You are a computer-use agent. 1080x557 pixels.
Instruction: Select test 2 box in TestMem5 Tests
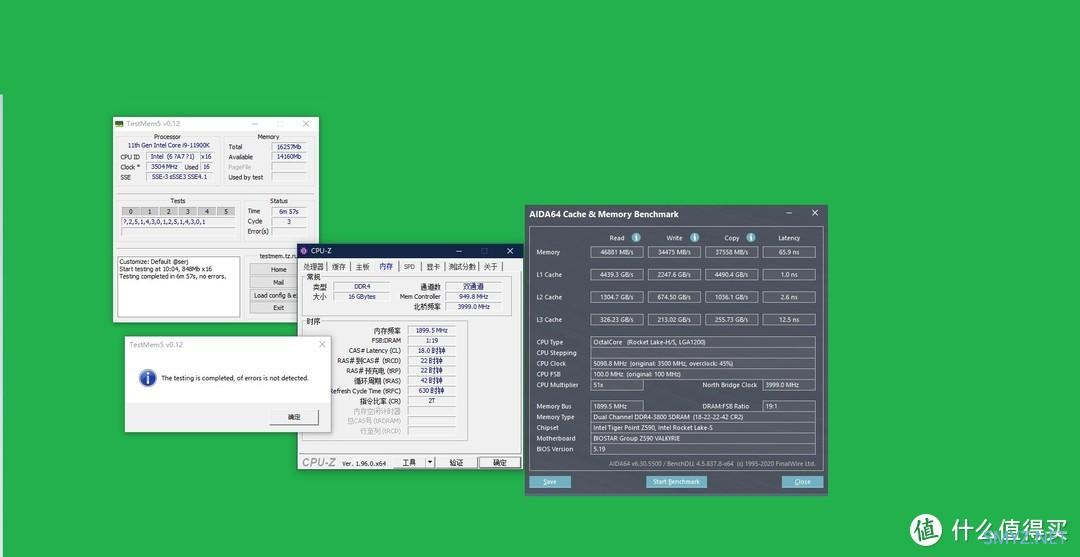169,211
